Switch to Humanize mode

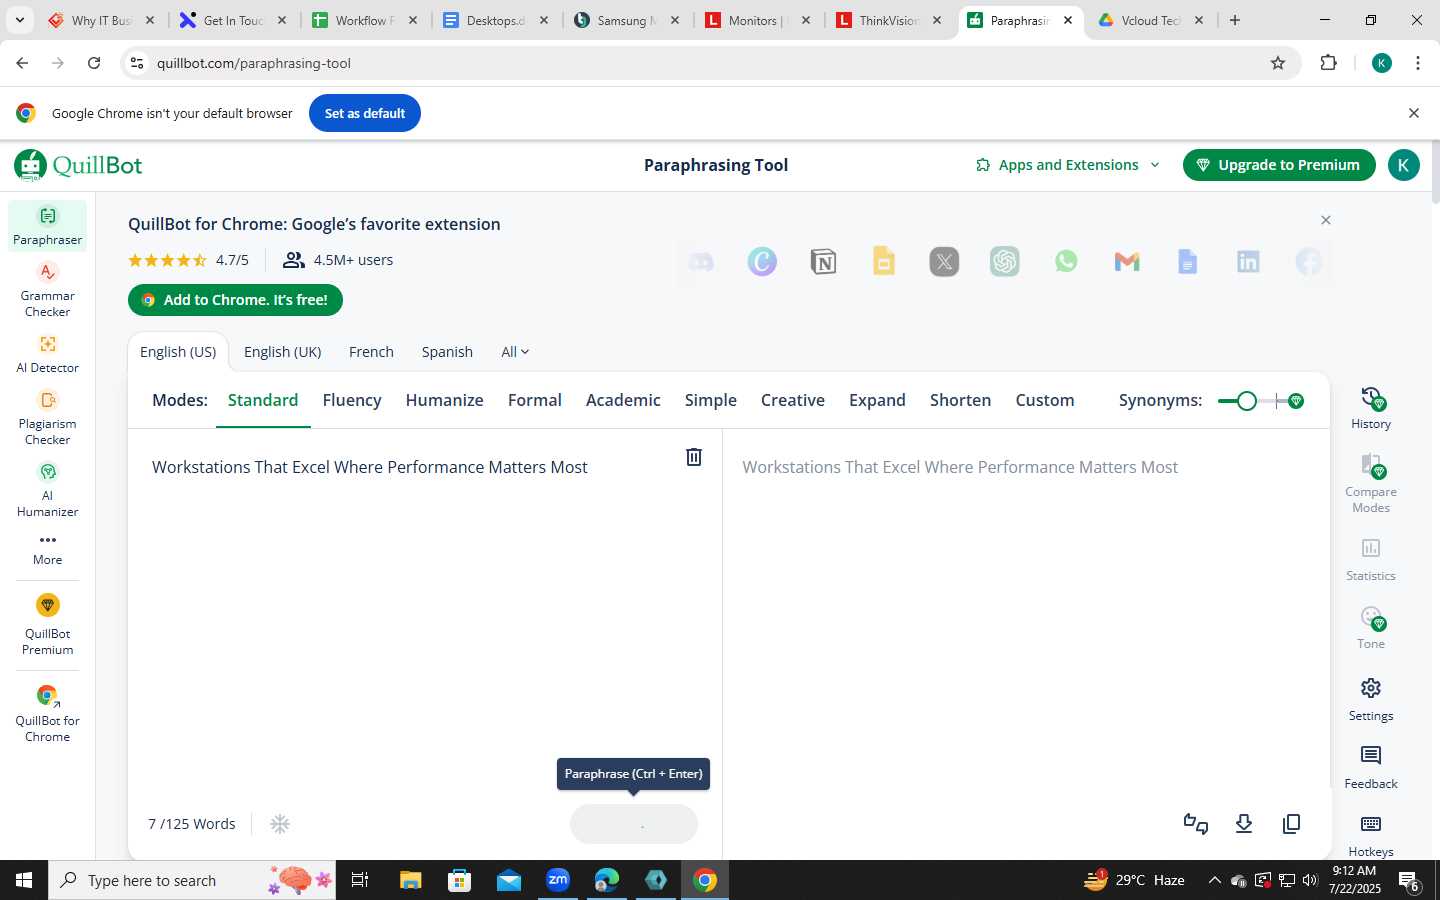click(x=445, y=400)
